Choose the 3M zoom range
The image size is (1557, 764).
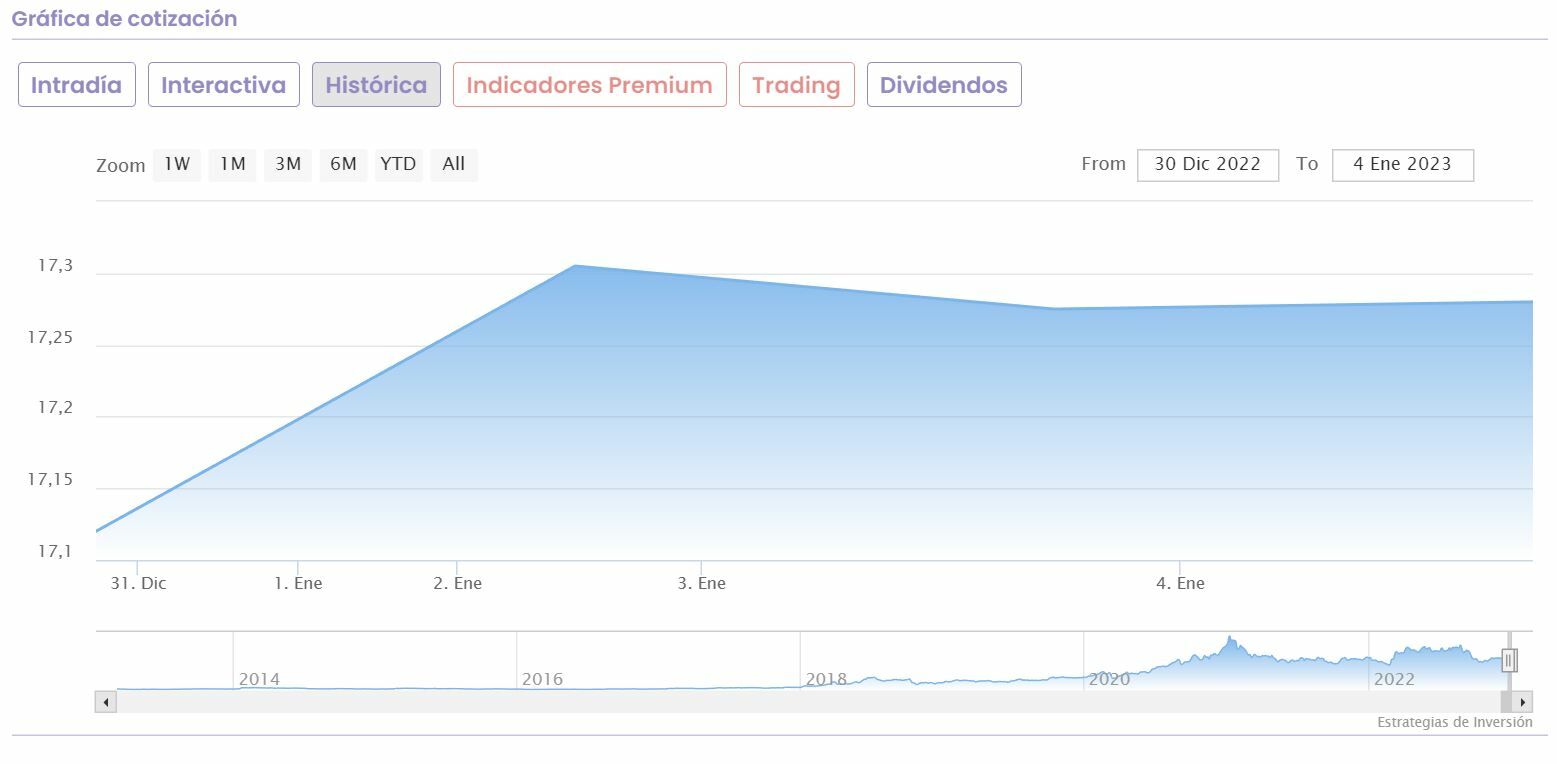[288, 164]
